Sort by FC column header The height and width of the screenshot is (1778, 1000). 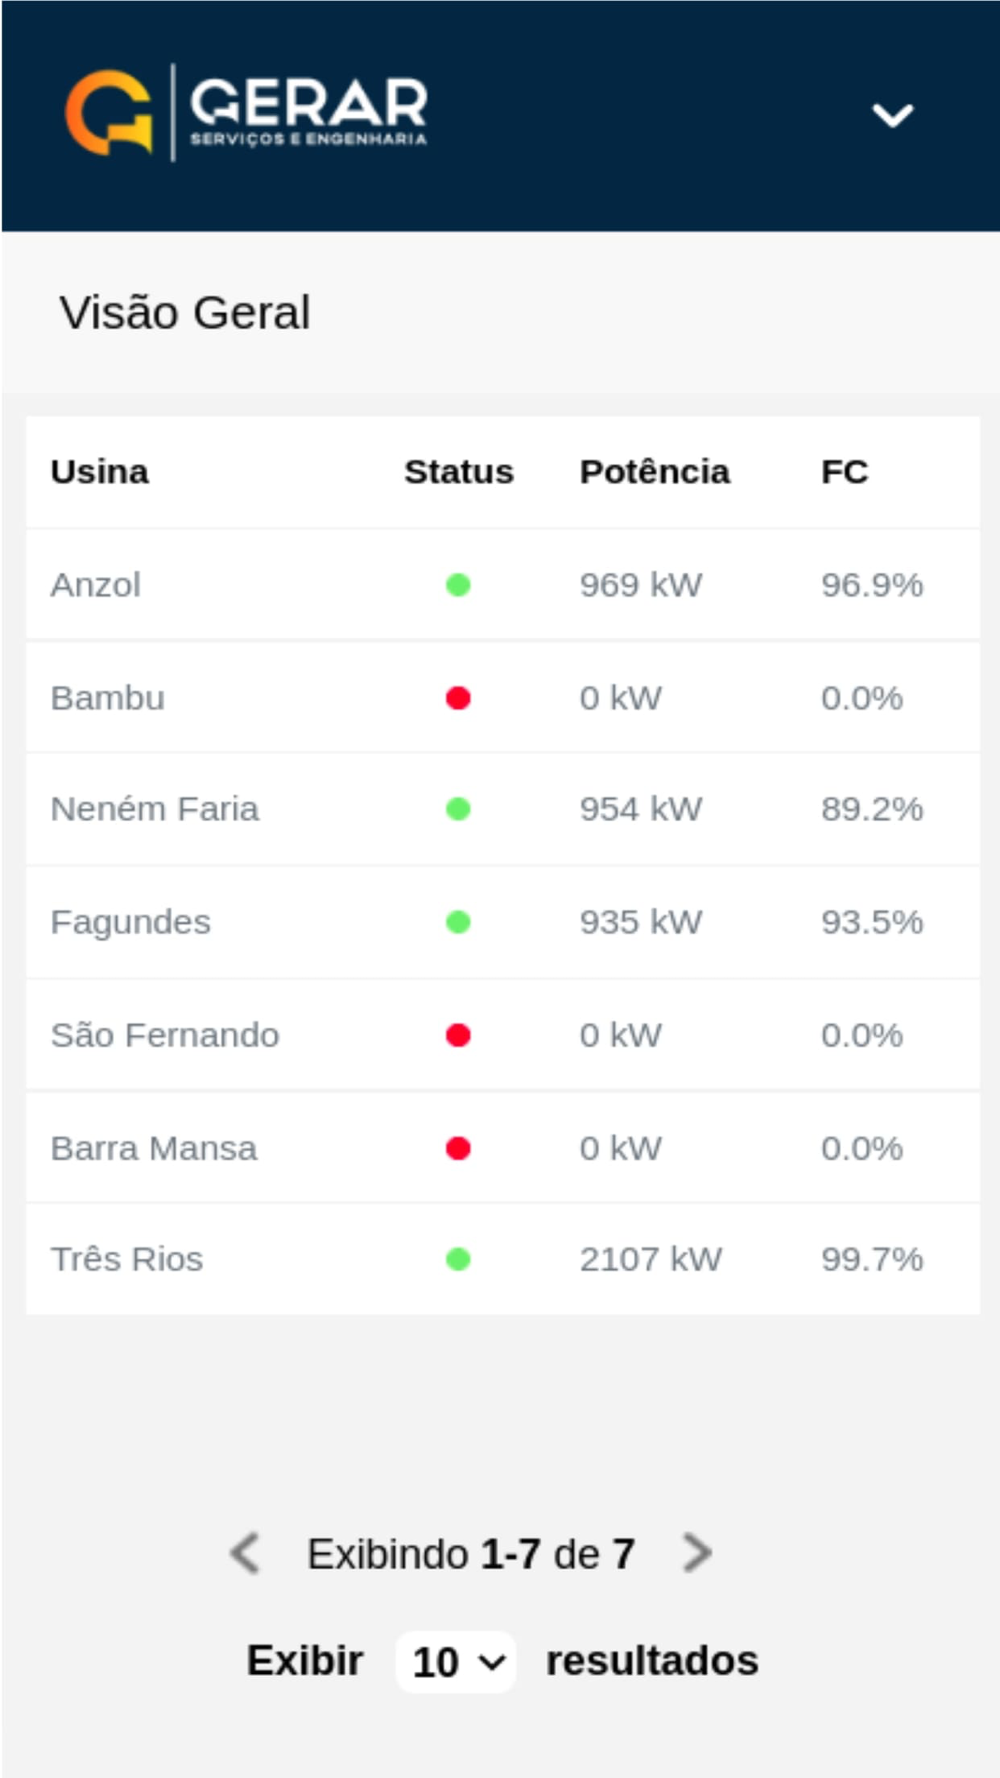coord(844,471)
